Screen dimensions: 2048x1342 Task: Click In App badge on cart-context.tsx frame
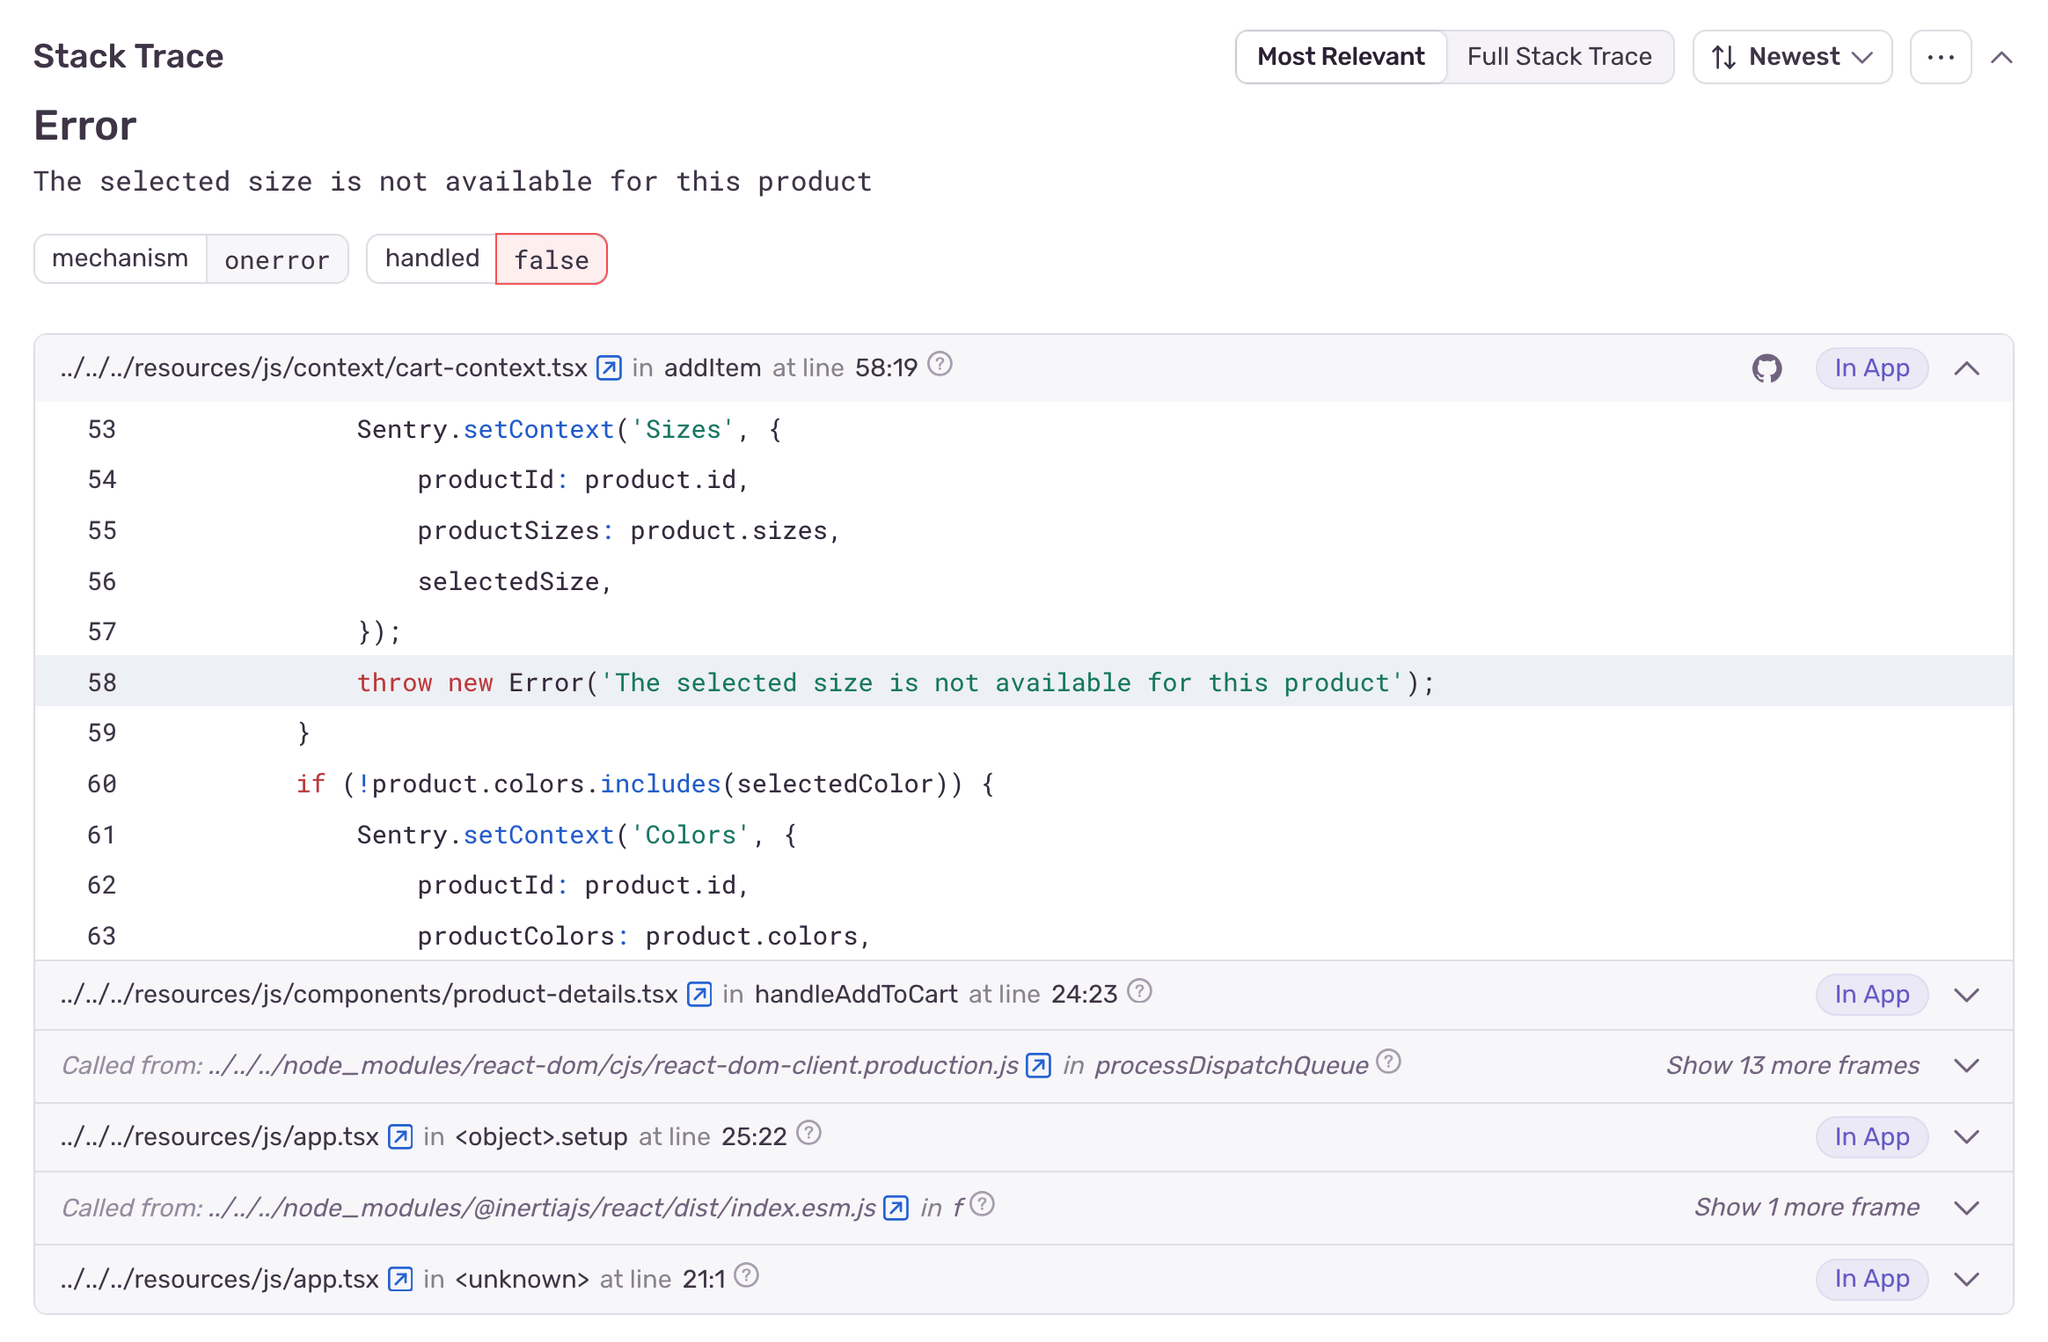[x=1872, y=368]
